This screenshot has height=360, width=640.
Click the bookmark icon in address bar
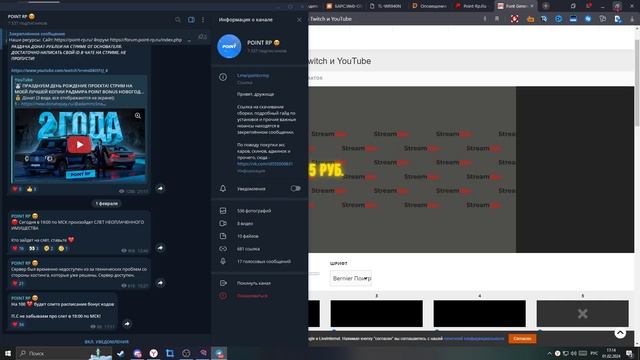[x=497, y=19]
